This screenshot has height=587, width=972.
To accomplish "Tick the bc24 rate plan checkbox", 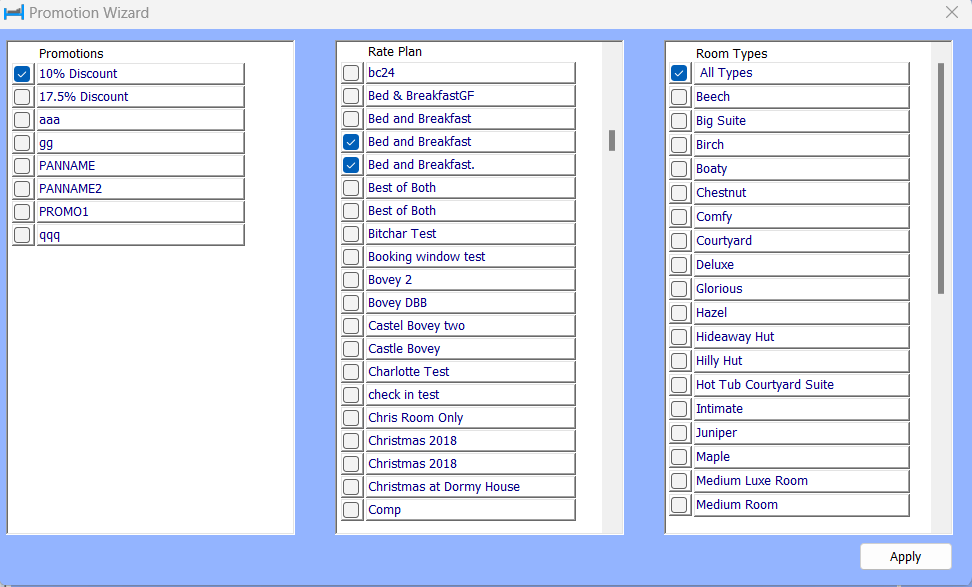I will [x=351, y=73].
